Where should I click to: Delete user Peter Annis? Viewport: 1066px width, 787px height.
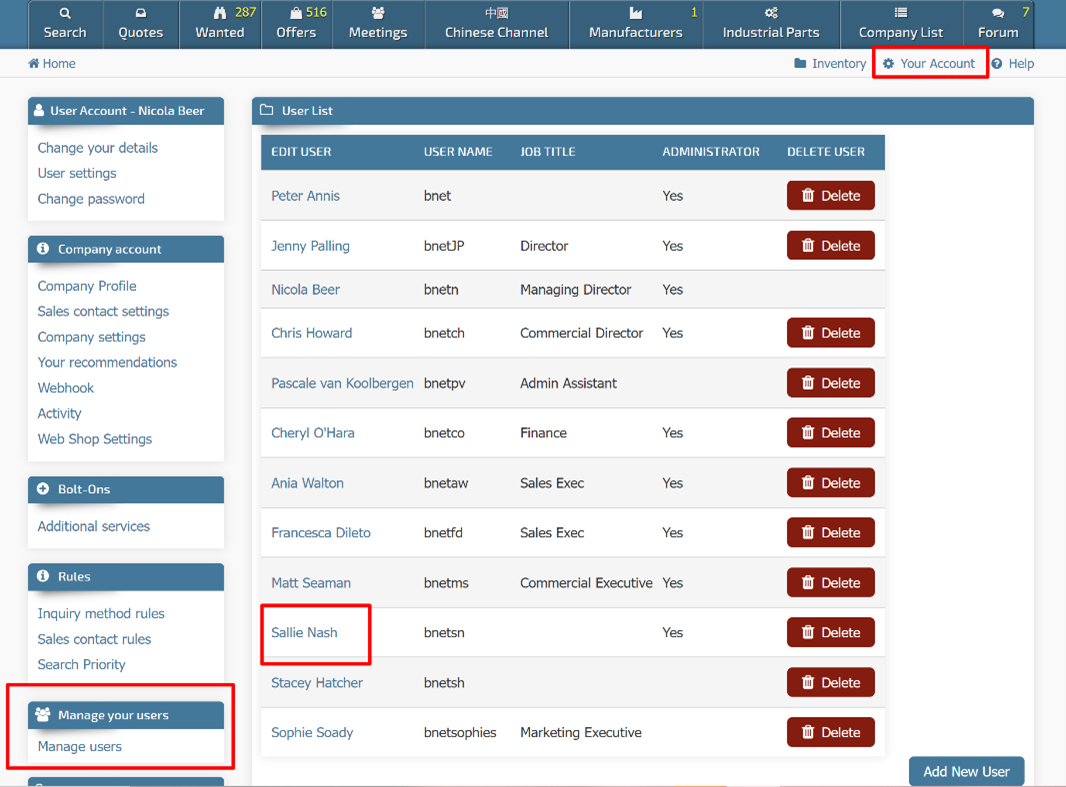coord(831,196)
